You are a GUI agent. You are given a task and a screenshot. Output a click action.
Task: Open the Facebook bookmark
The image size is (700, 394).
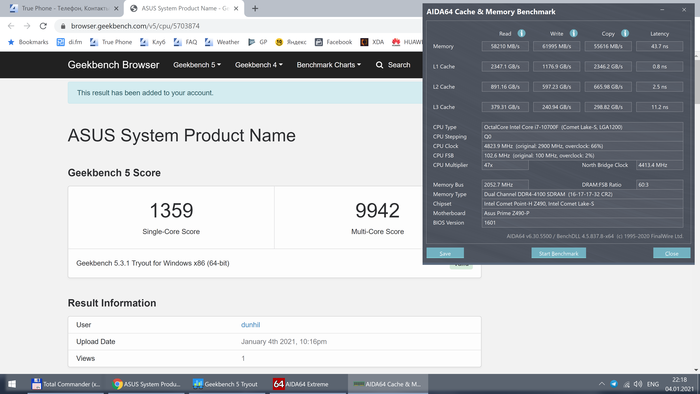[333, 42]
